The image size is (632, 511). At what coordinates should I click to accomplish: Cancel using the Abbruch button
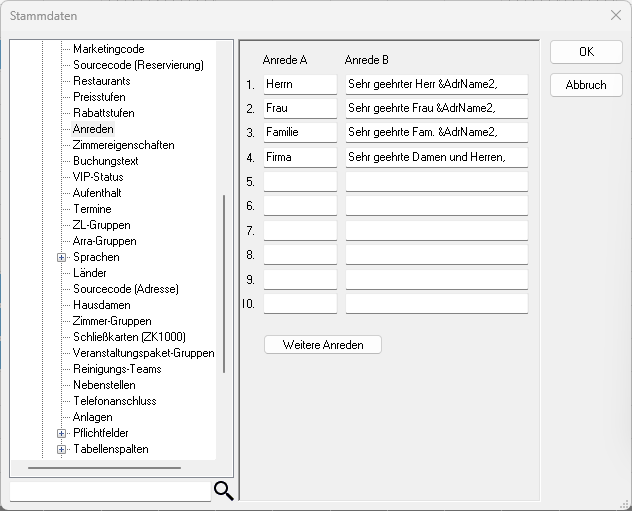pyautogui.click(x=586, y=85)
